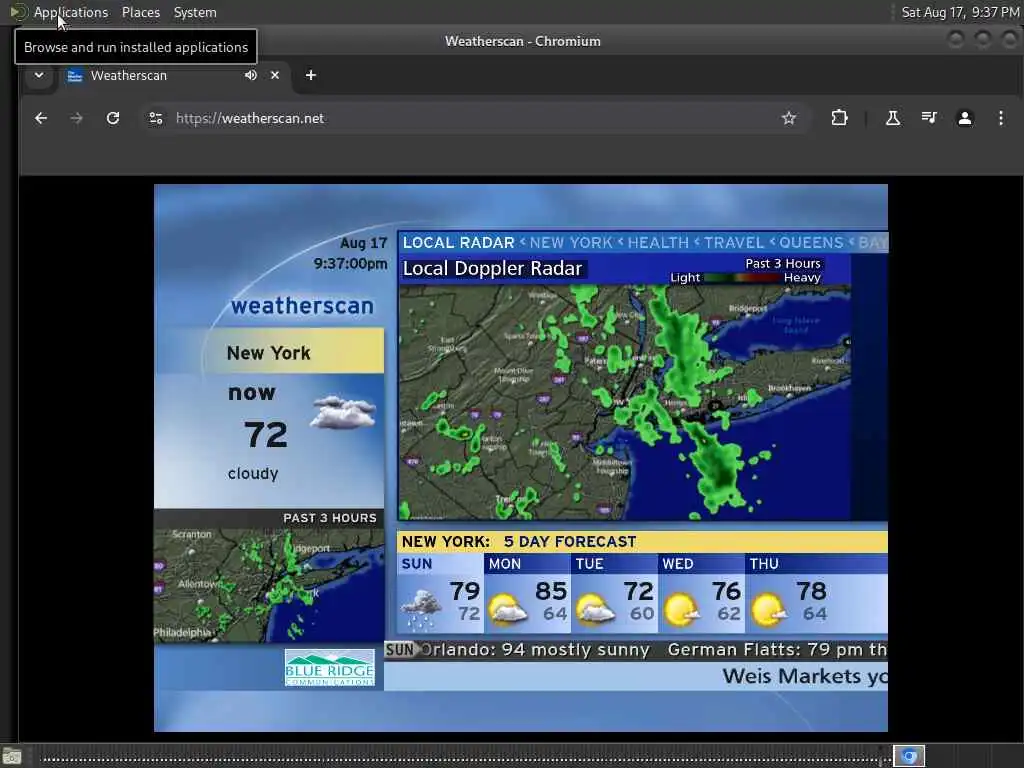The image size is (1024, 768).
Task: Click the Orlando: 94 mostly sunny ticker
Action: point(534,650)
